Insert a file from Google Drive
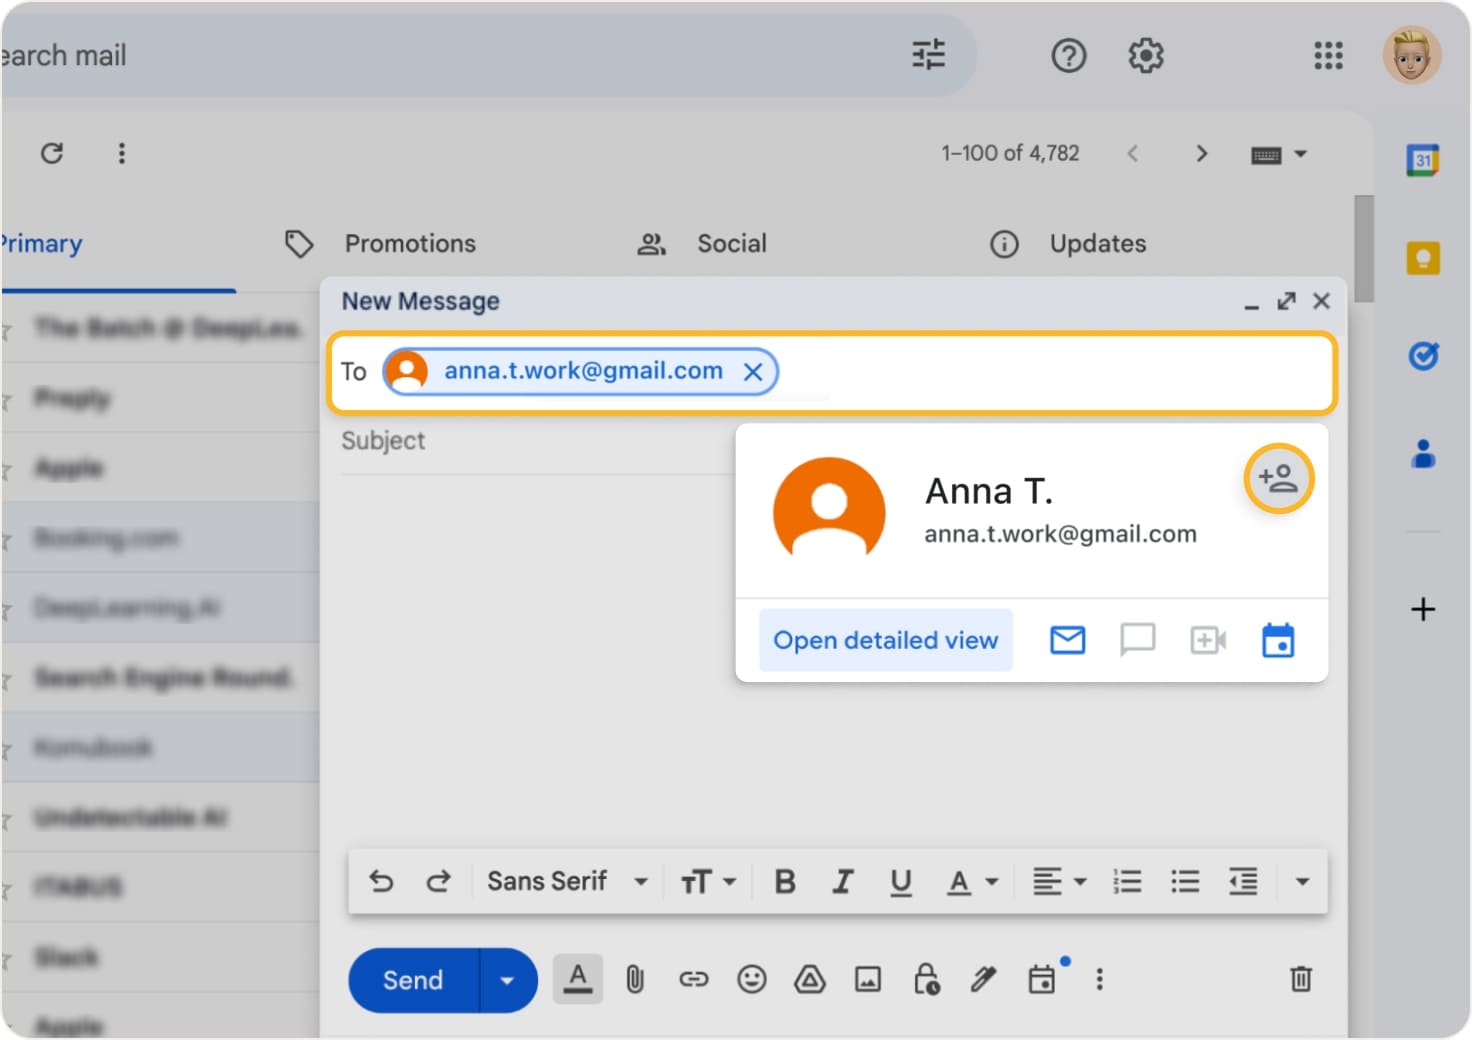Screen dimensions: 1472x1040 pyautogui.click(x=810, y=979)
